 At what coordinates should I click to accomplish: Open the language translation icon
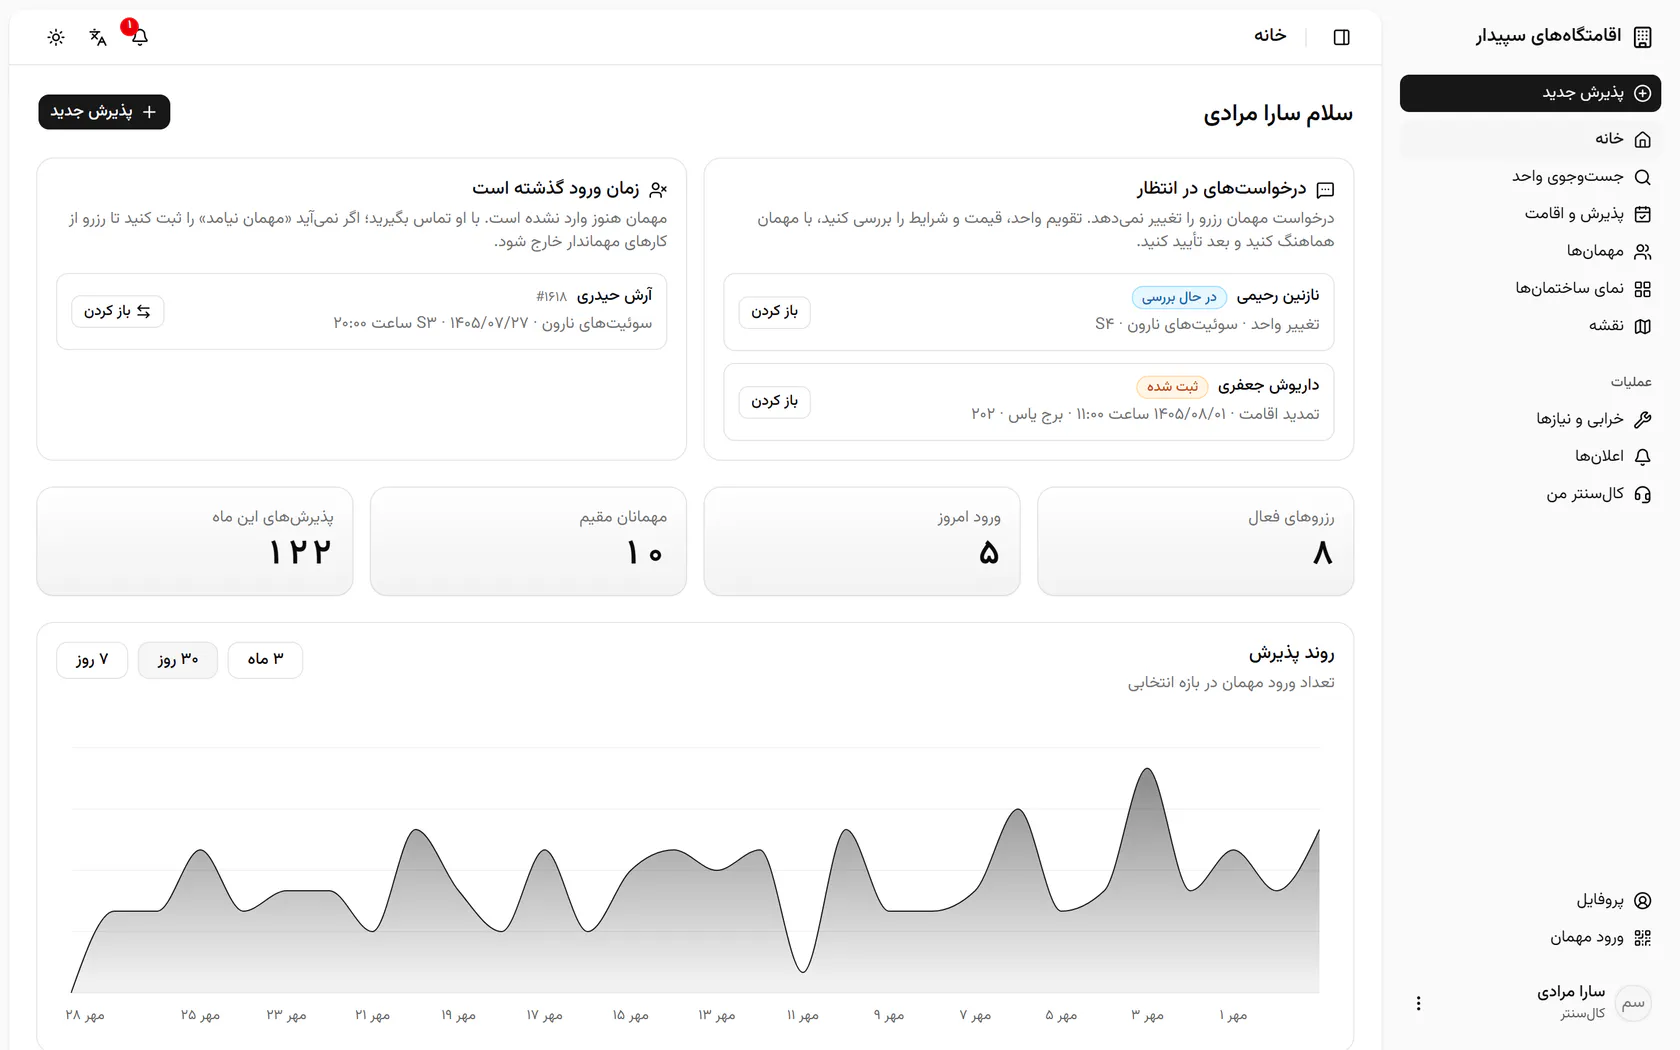pos(98,37)
